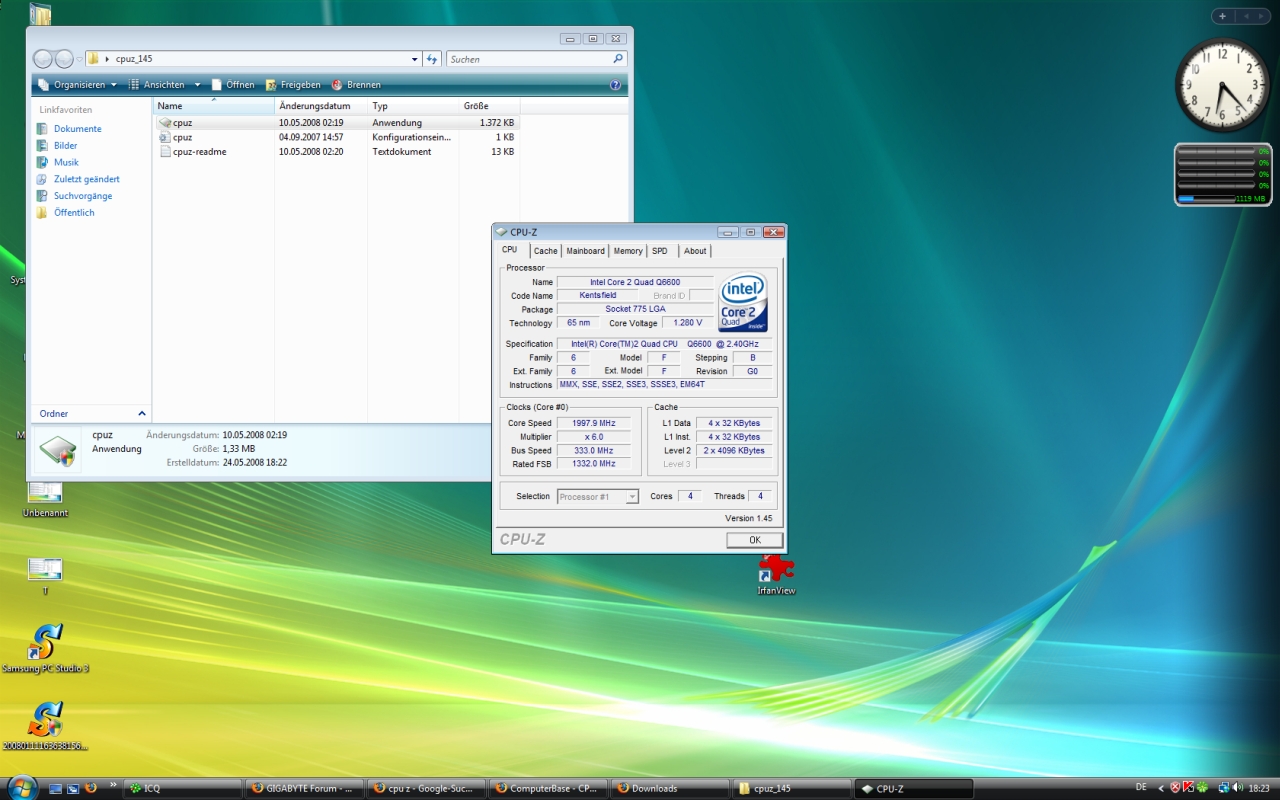
Task: Open the SPD tab in CPU-Z
Action: 660,251
